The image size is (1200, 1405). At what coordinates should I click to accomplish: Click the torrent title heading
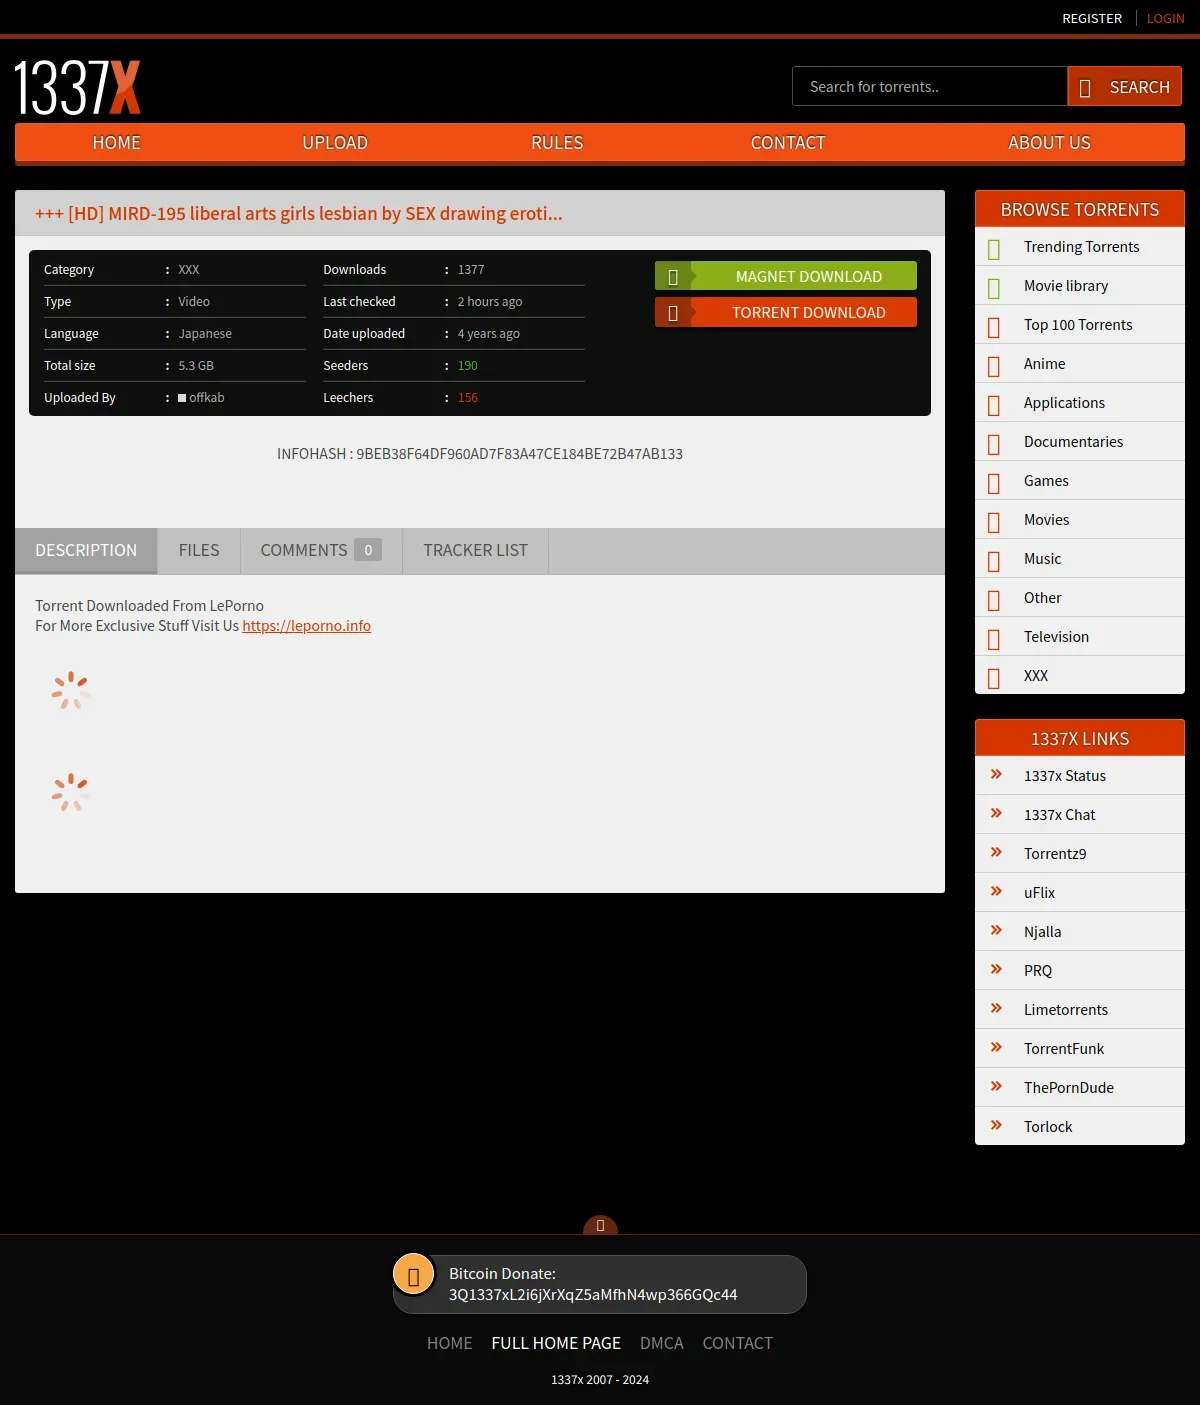pyautogui.click(x=299, y=213)
